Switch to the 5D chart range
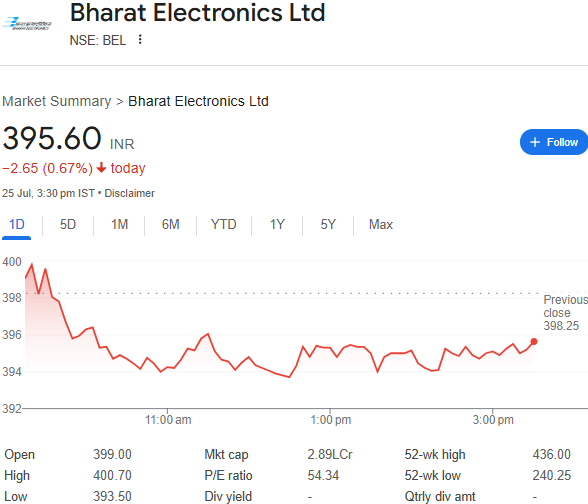 (68, 225)
